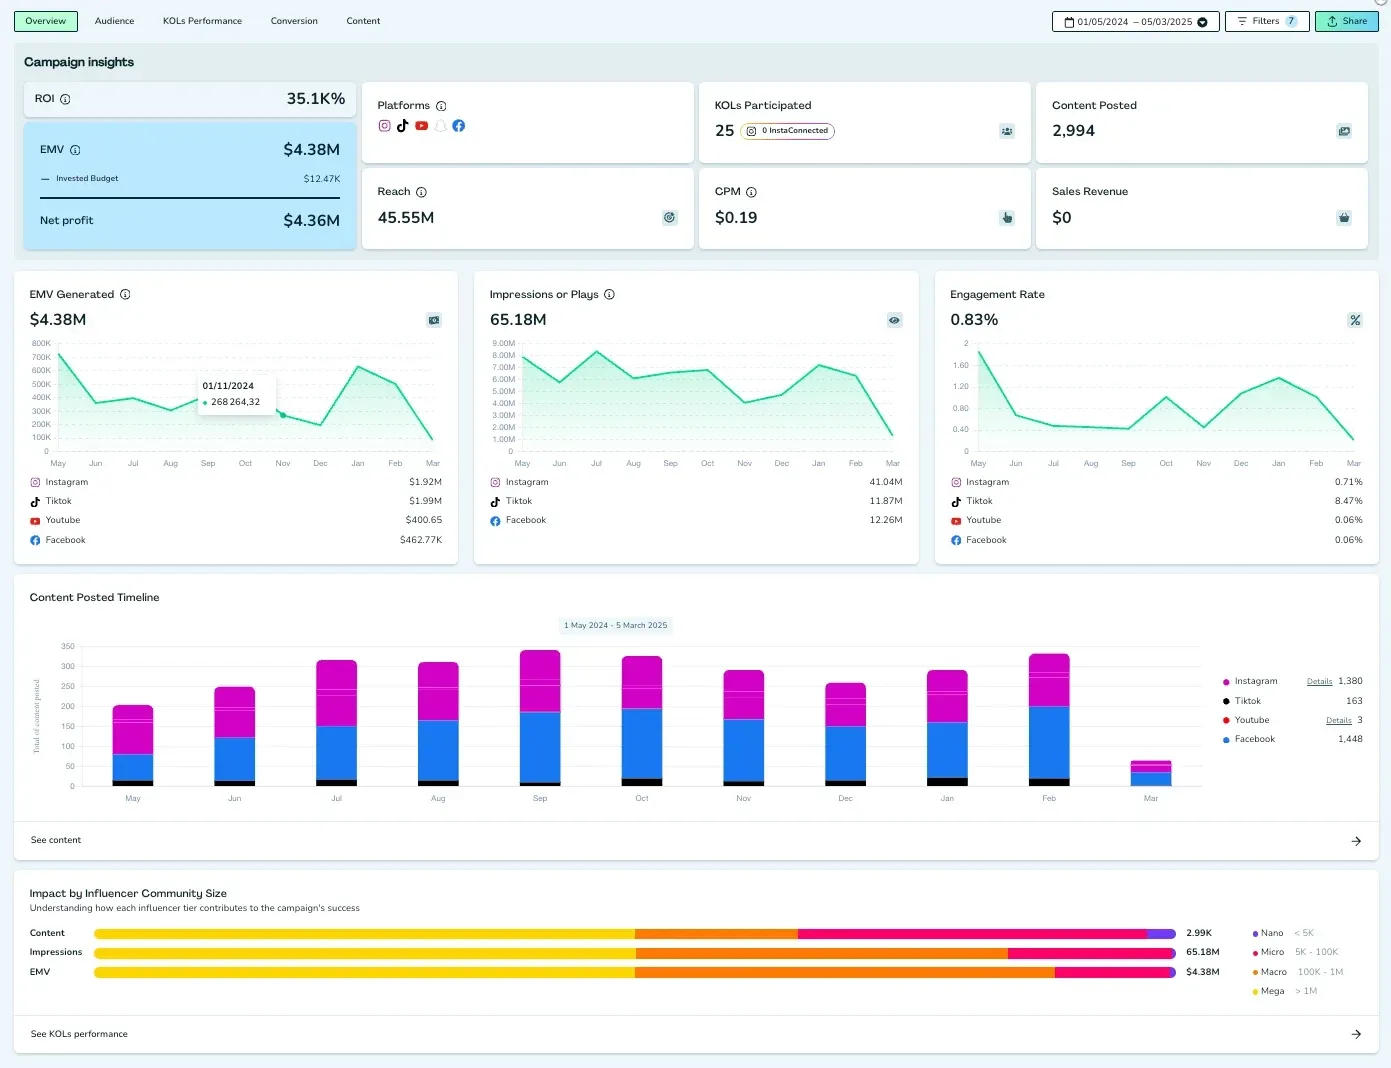
Task: Click the Sales Revenue basket icon
Action: coord(1344,218)
